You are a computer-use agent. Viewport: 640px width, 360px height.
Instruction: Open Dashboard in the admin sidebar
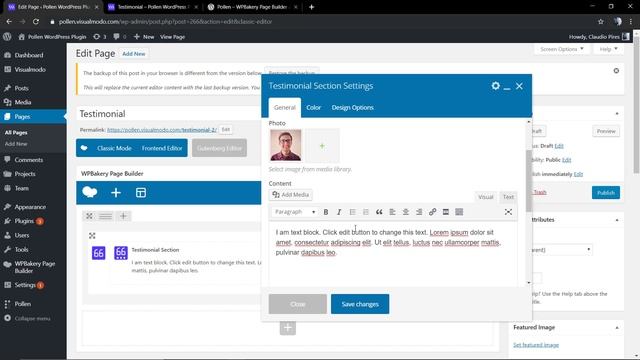pos(29,55)
